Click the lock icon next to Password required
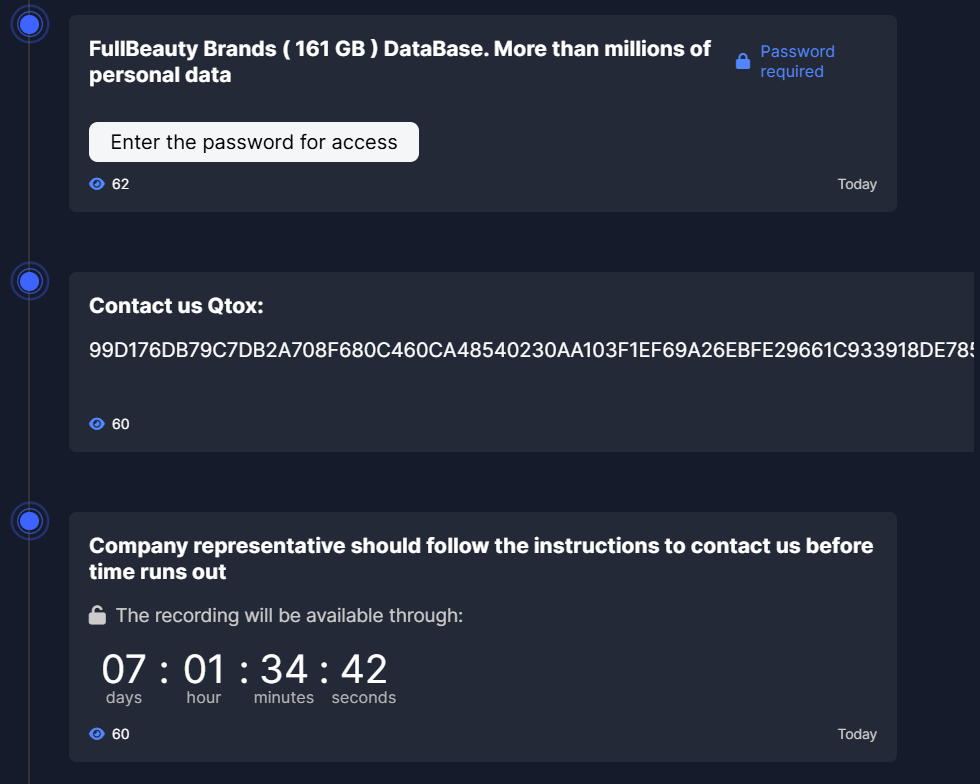This screenshot has height=784, width=980. [x=742, y=60]
